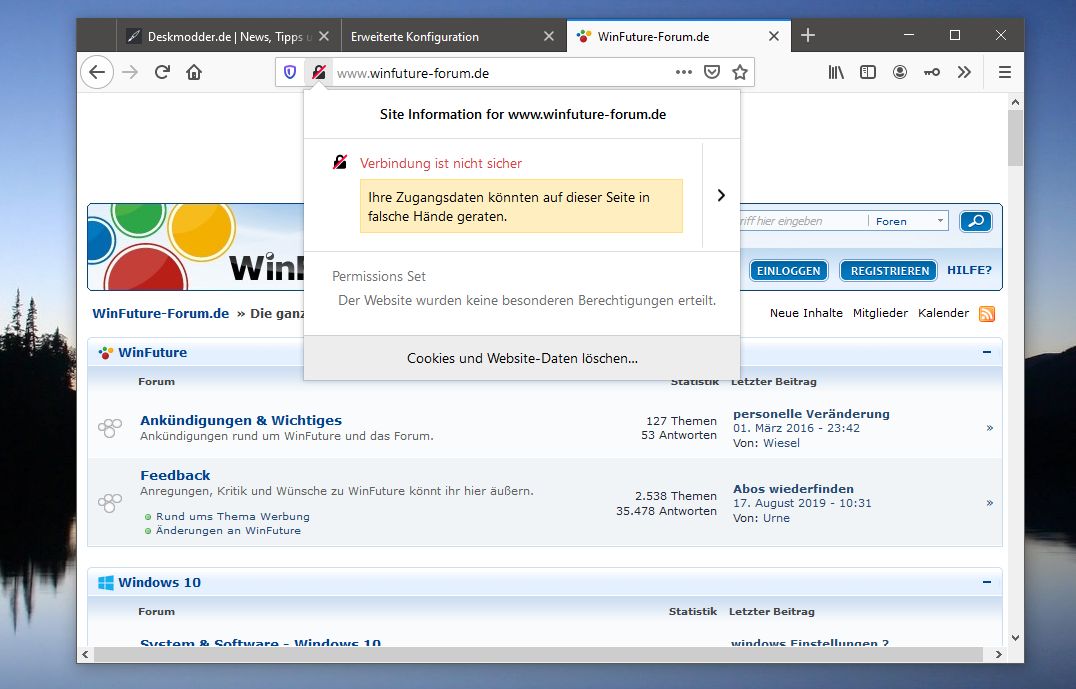Go back using the back arrow

pos(97,72)
